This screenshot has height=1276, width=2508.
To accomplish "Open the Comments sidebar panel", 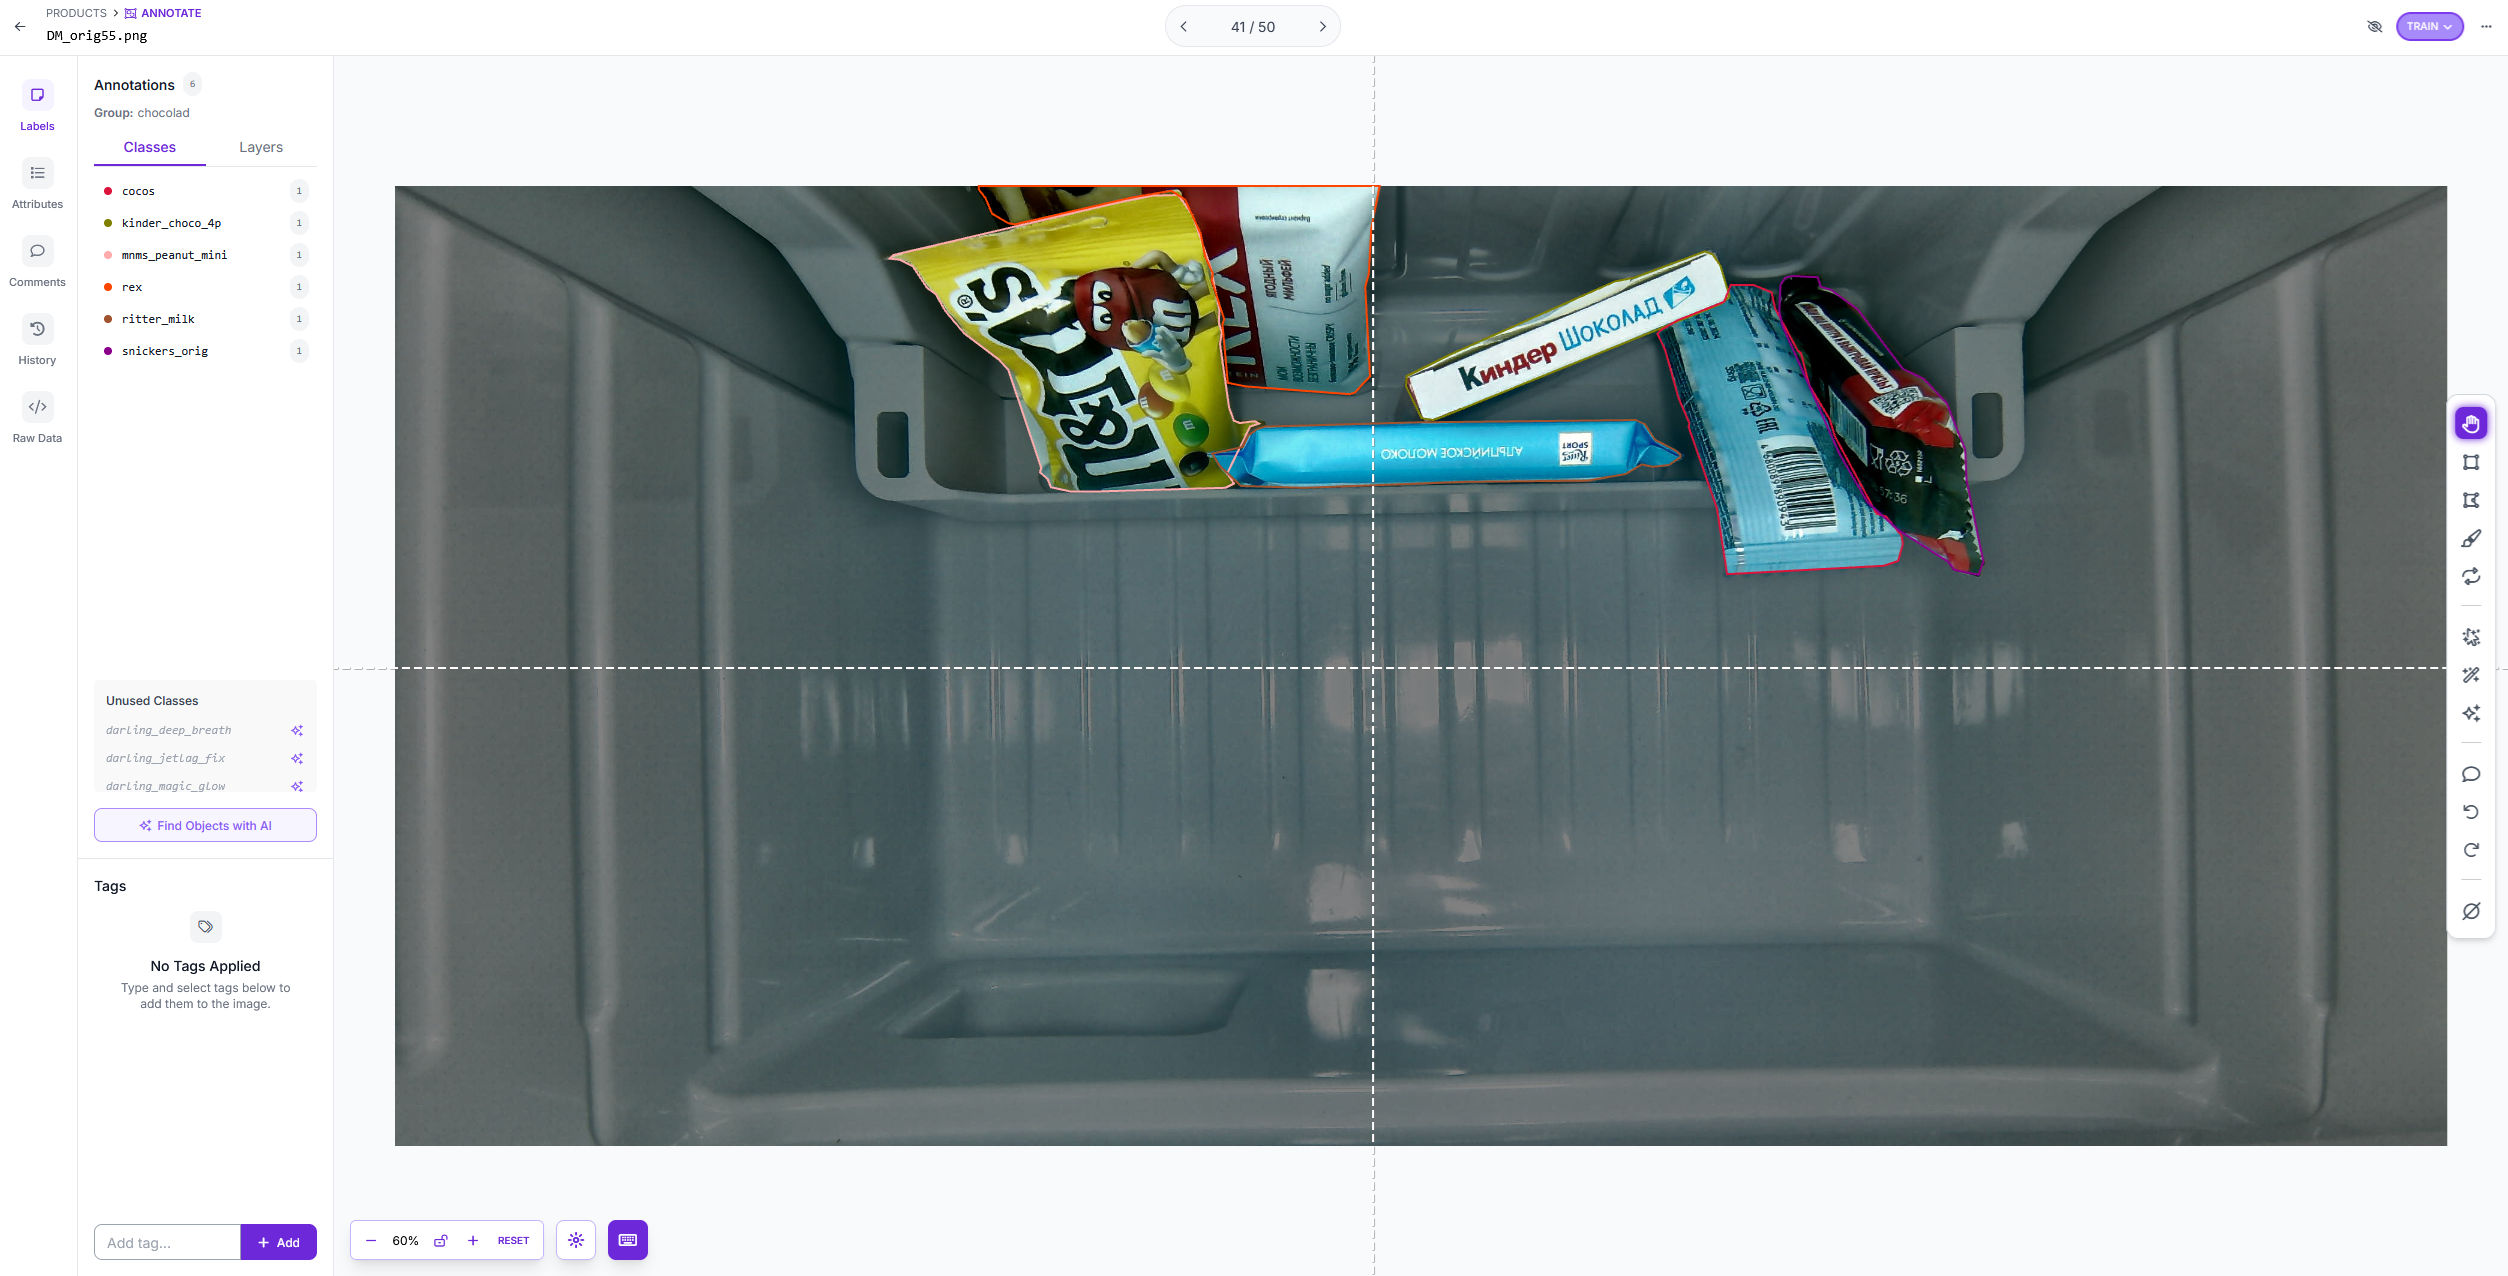I will pyautogui.click(x=37, y=262).
